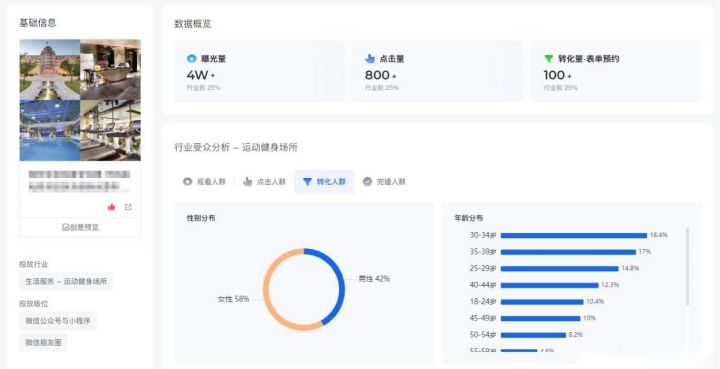
Task: Click the funnel icon in the 转化人群 tab
Action: (x=308, y=182)
